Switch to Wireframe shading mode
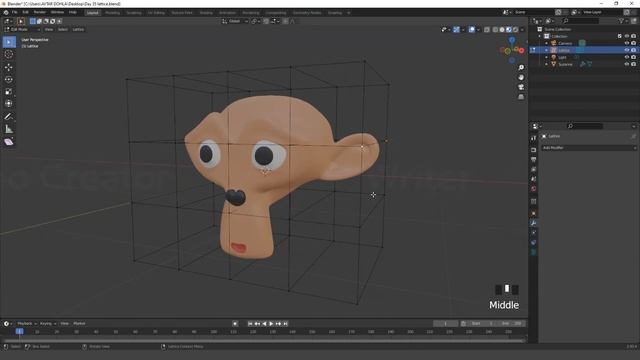This screenshot has height=360, width=640. 495,29
